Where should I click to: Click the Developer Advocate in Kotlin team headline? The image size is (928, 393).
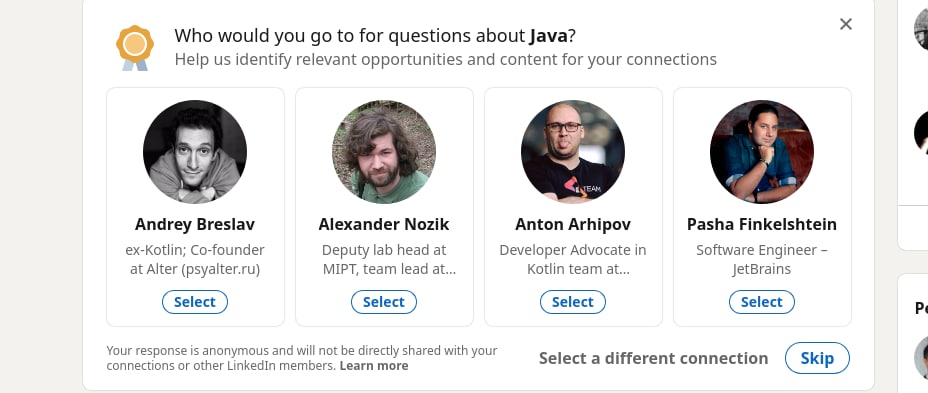572,259
